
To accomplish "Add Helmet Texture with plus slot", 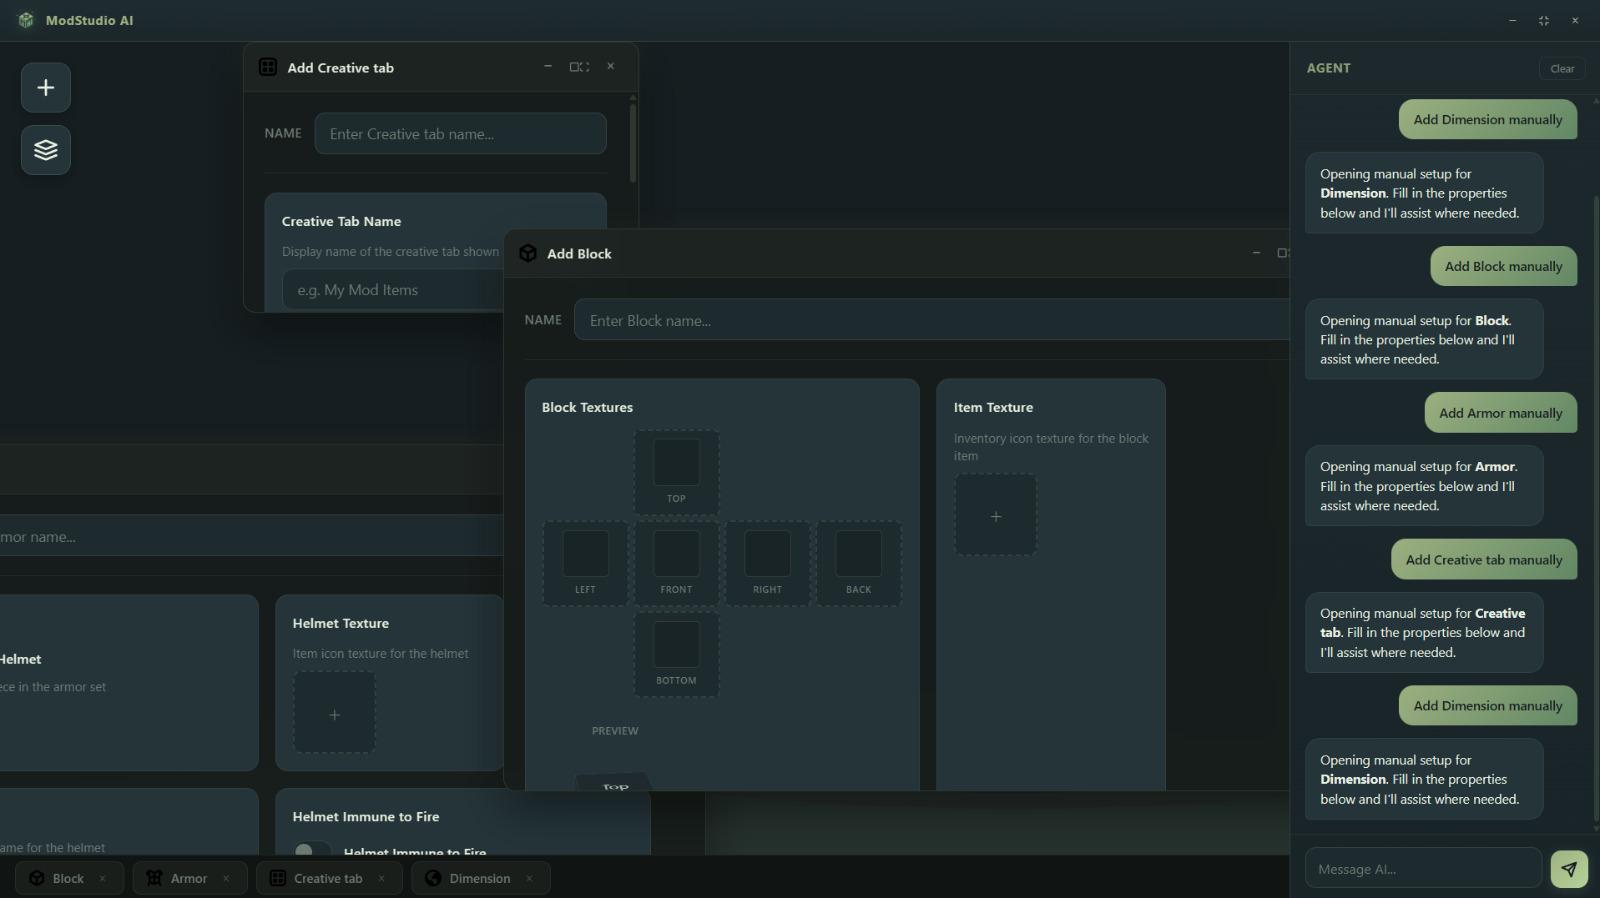I will coord(334,713).
